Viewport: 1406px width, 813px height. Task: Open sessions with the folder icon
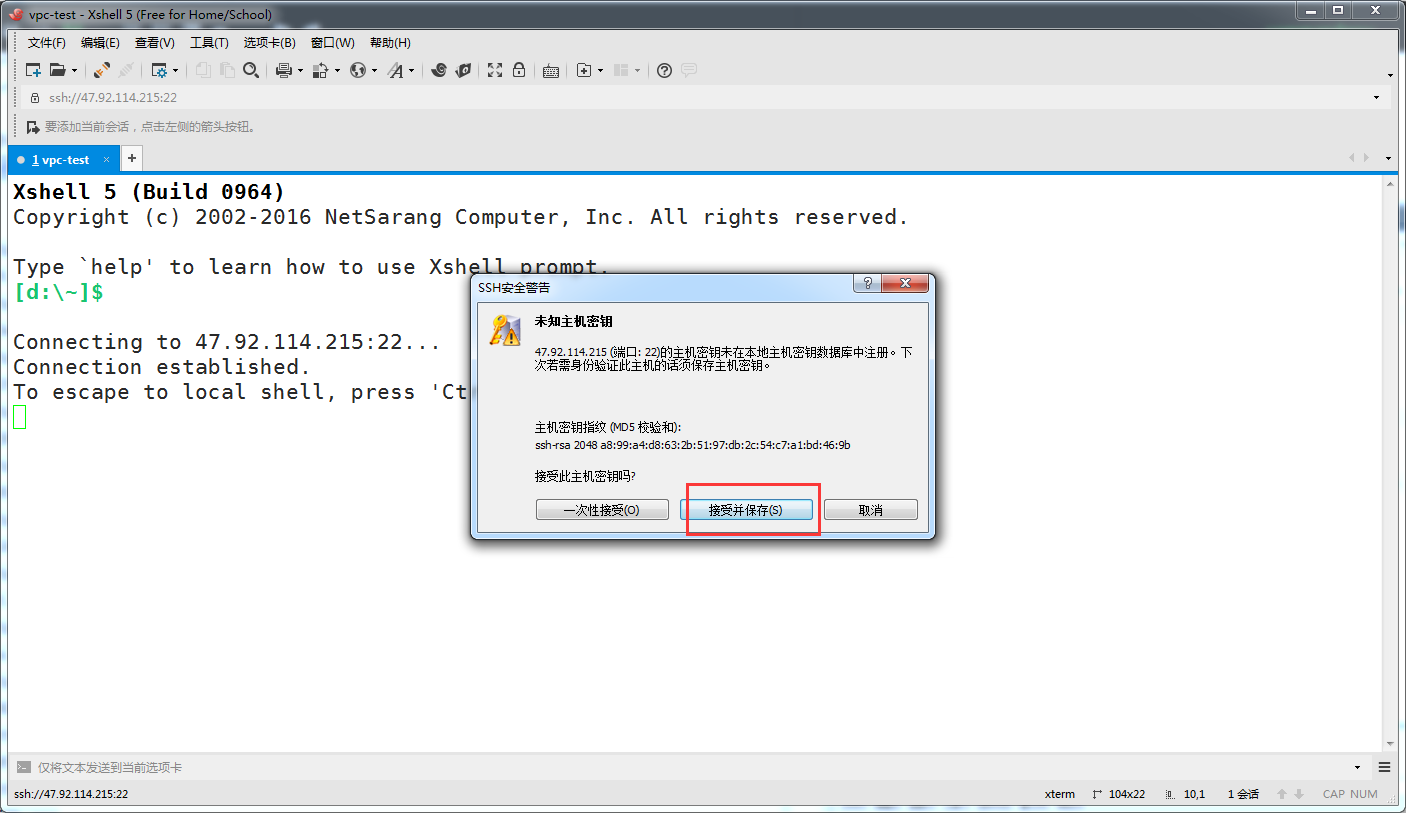point(56,70)
